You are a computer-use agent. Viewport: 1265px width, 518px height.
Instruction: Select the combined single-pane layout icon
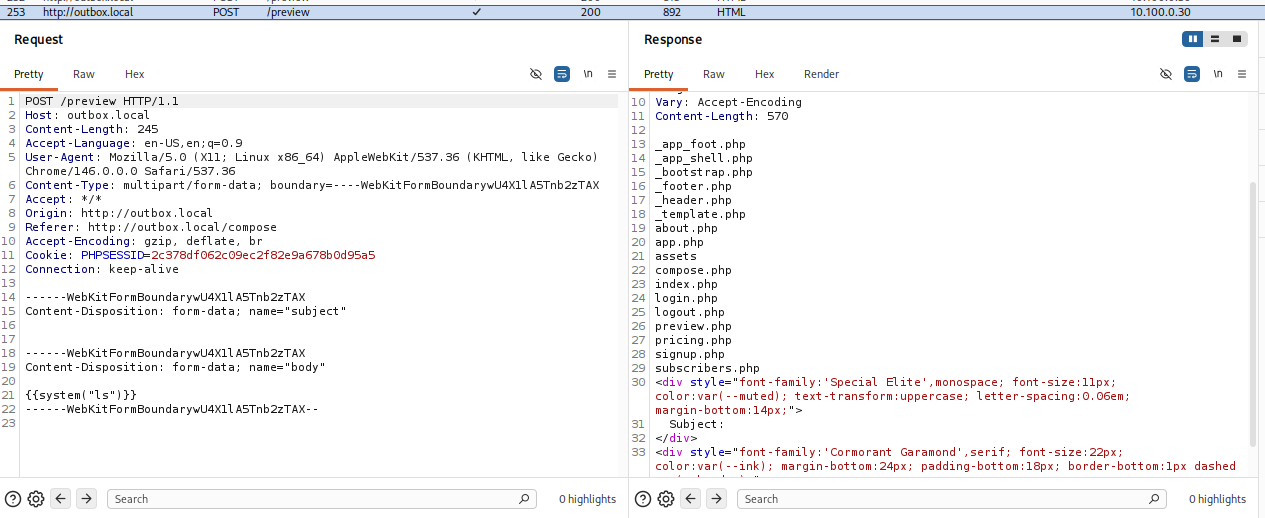pyautogui.click(x=1236, y=39)
